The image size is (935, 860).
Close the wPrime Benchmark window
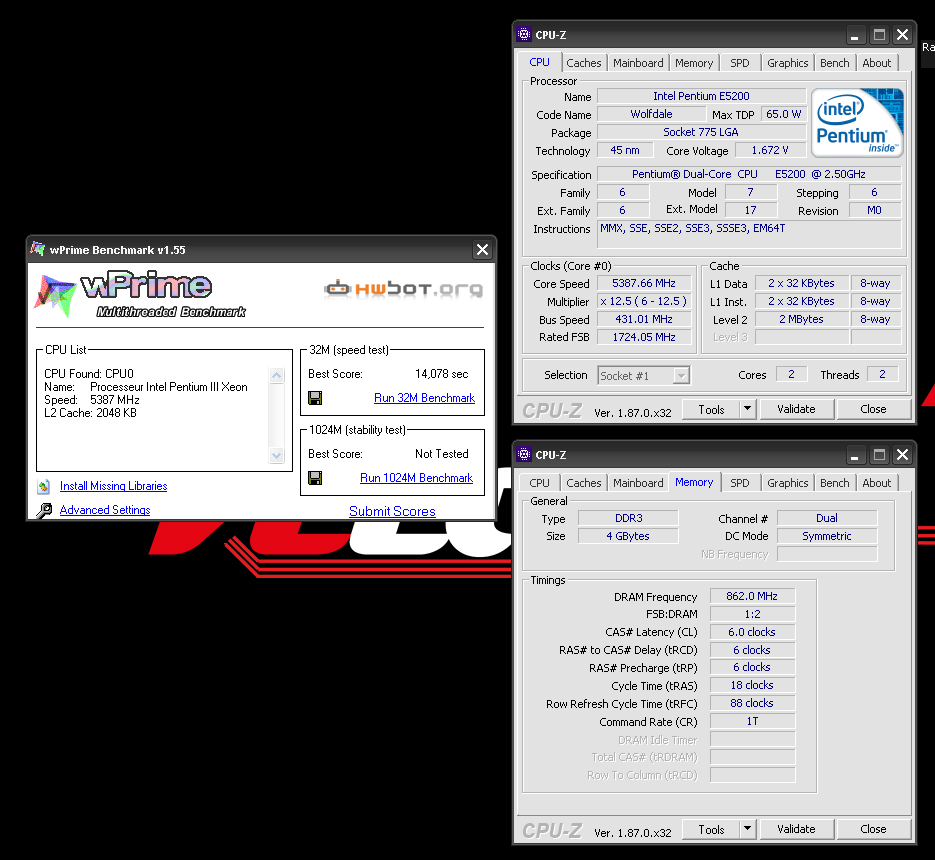[x=482, y=250]
